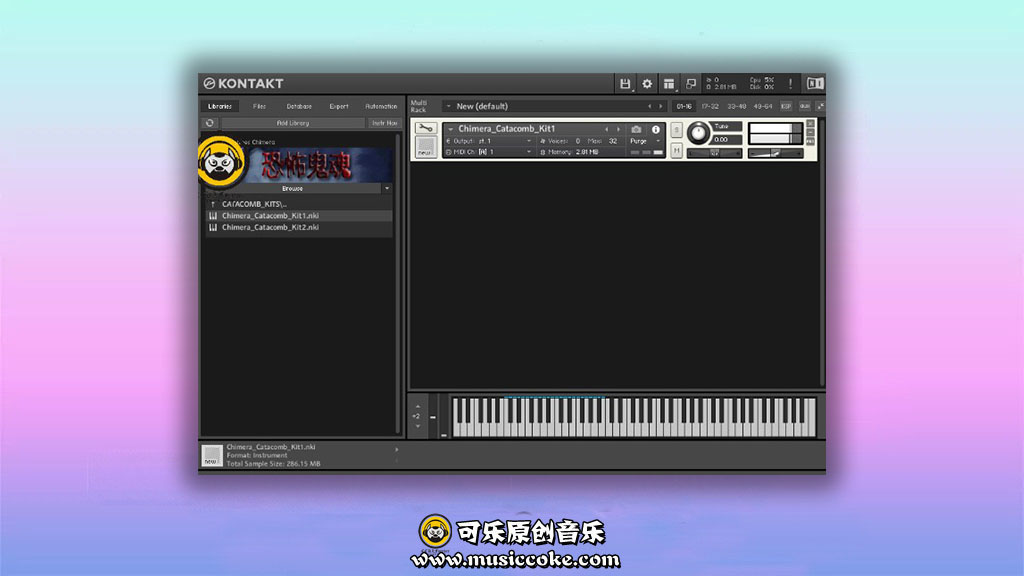Go to previous multi preset arrow
This screenshot has width=1024, height=576.
[x=649, y=106]
